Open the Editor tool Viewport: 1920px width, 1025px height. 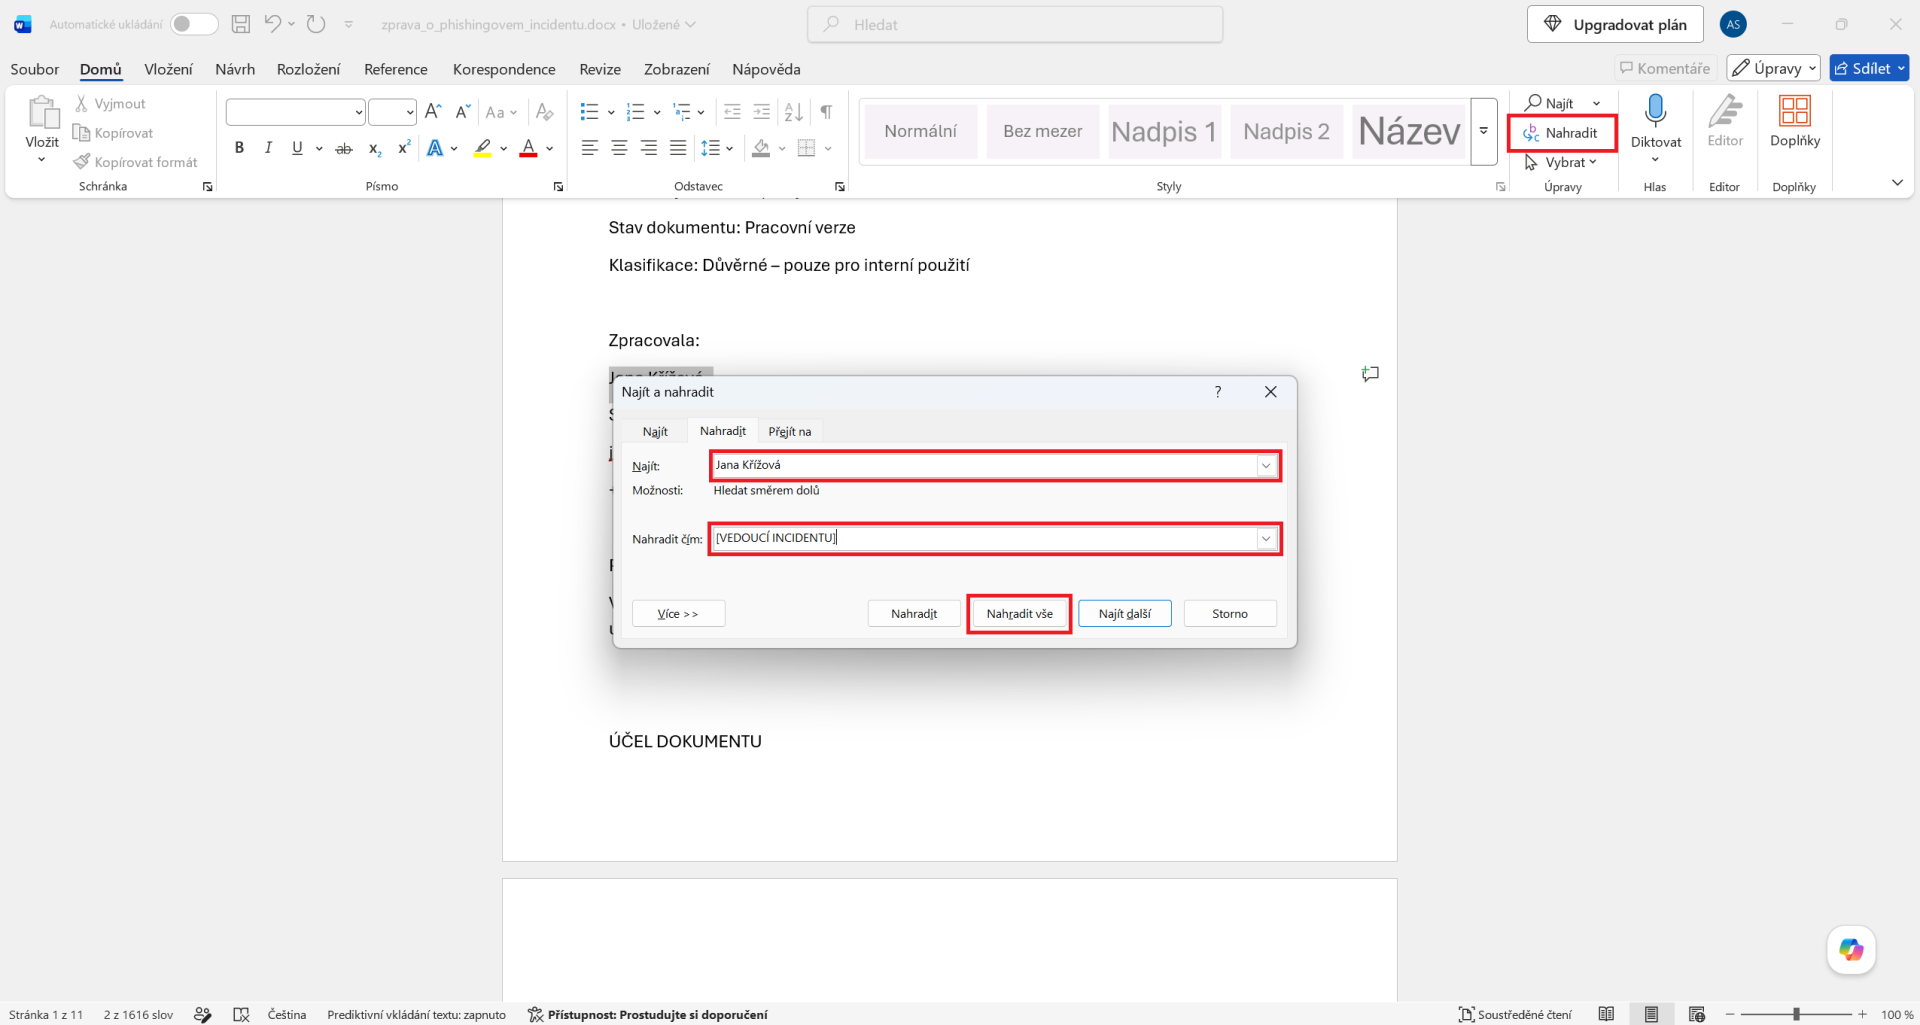1725,121
